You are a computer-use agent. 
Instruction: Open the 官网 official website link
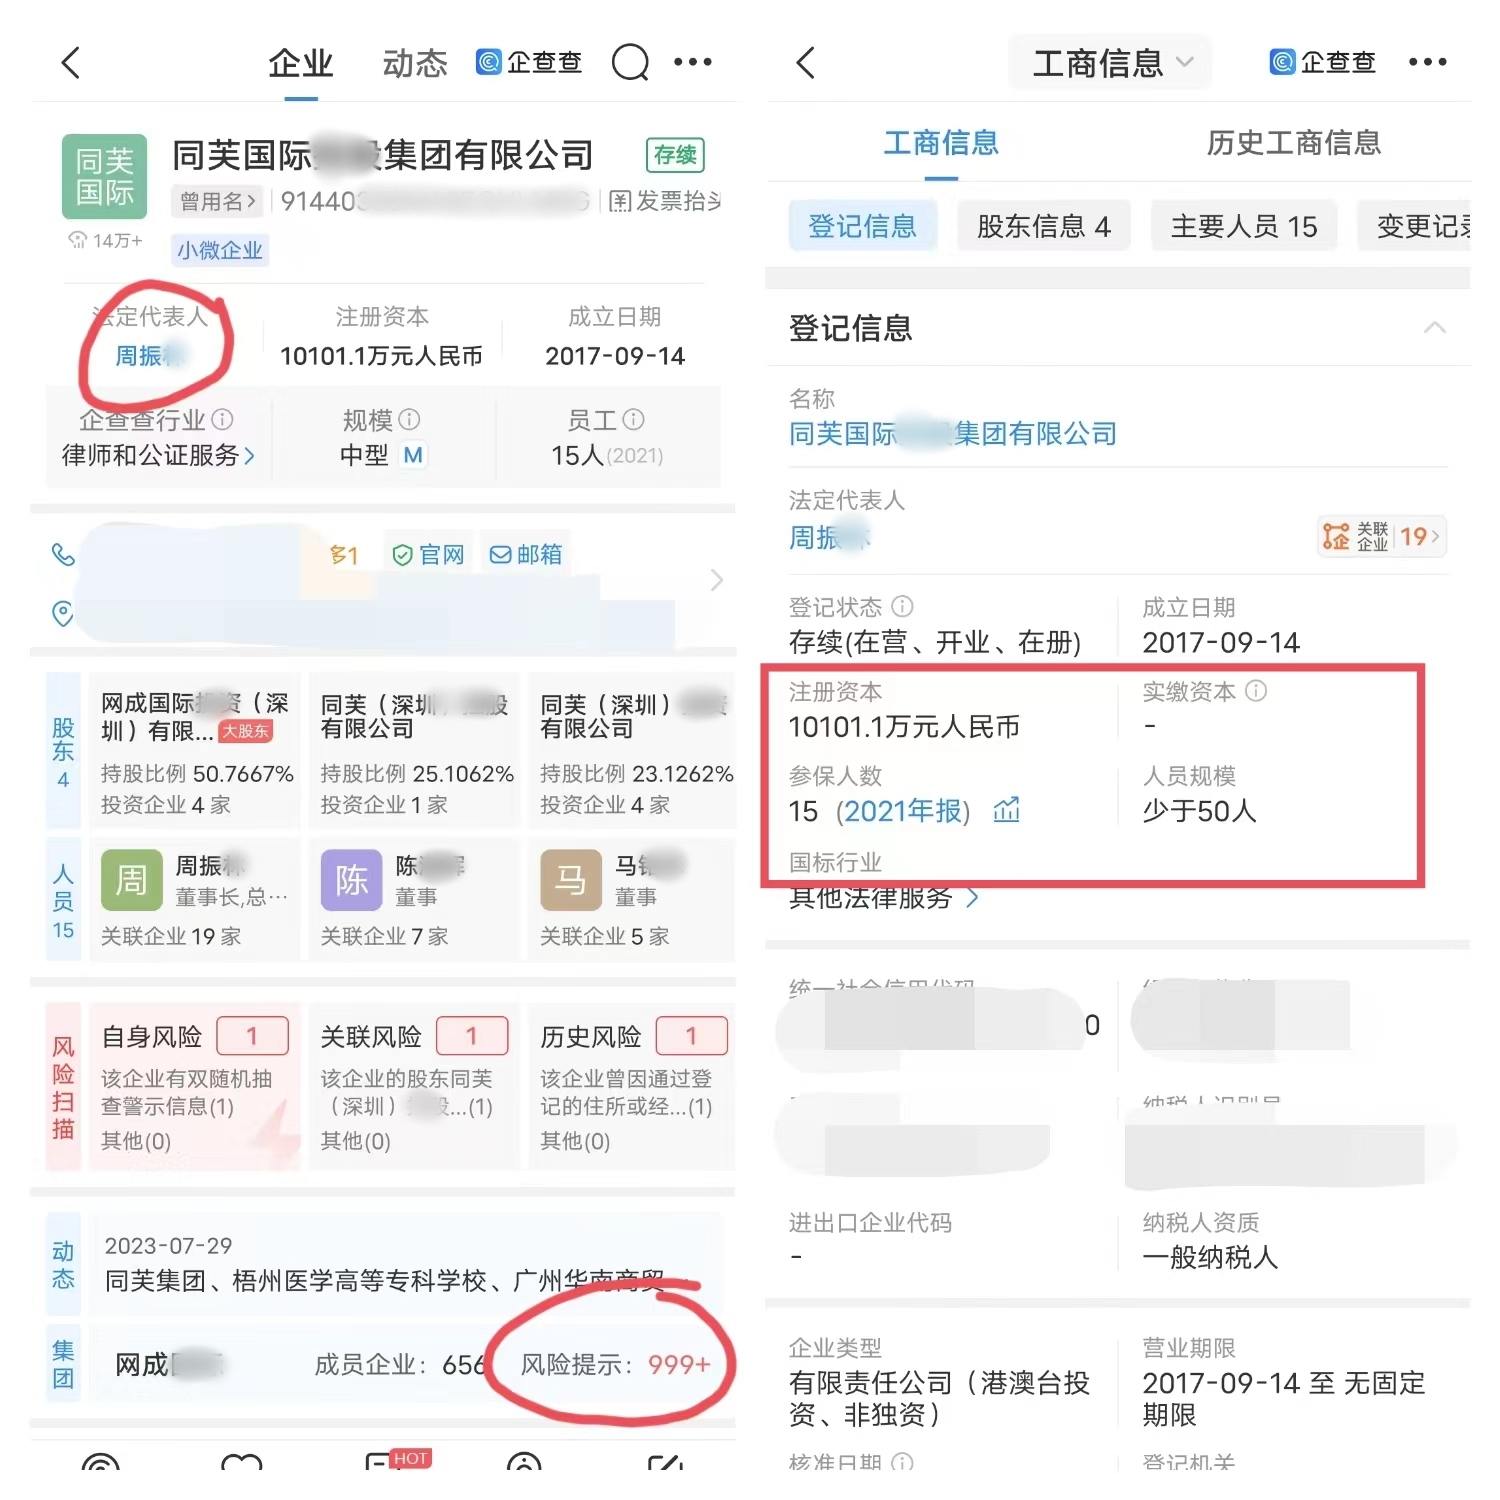click(x=428, y=555)
